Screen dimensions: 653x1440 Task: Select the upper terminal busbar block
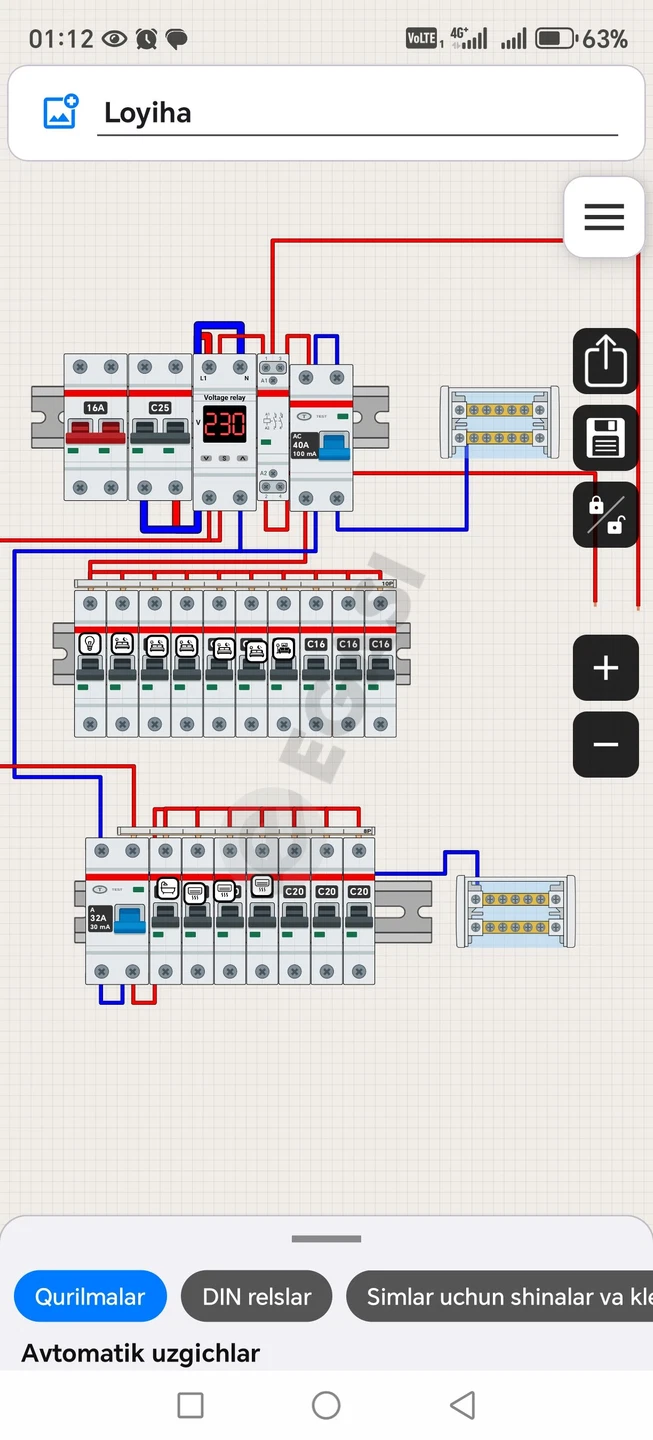(500, 423)
